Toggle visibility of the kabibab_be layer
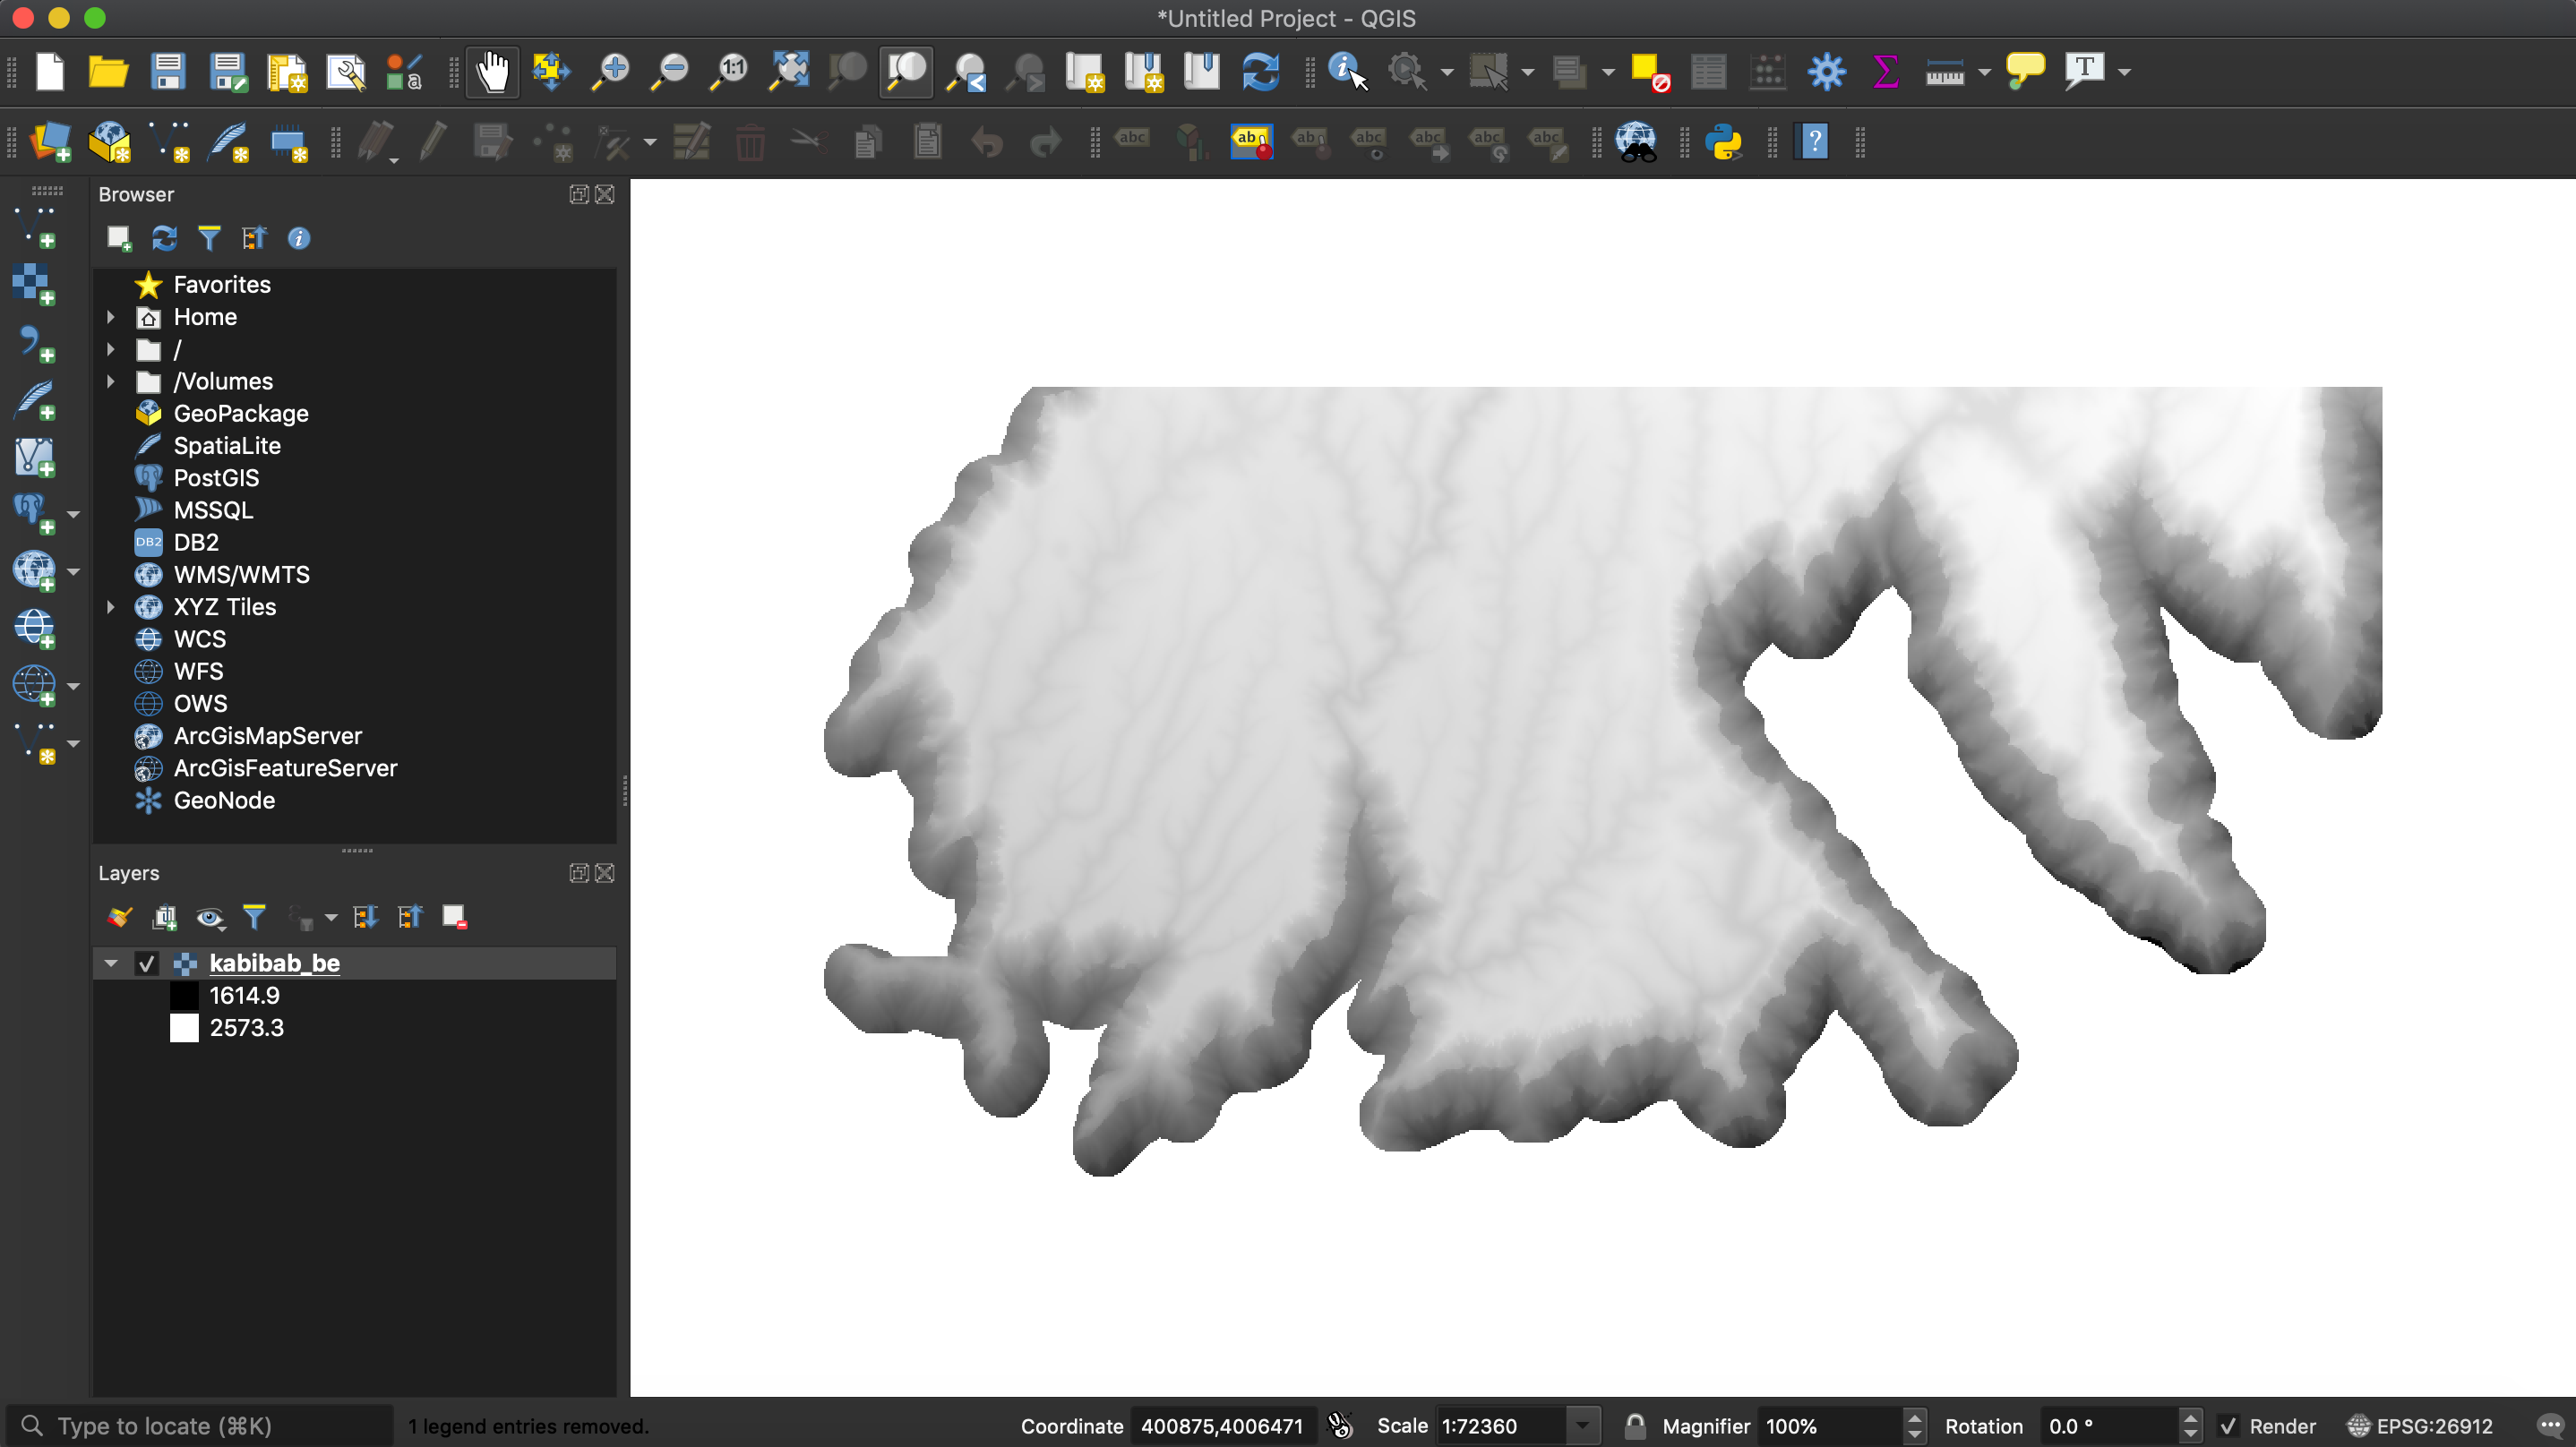 pos(146,963)
